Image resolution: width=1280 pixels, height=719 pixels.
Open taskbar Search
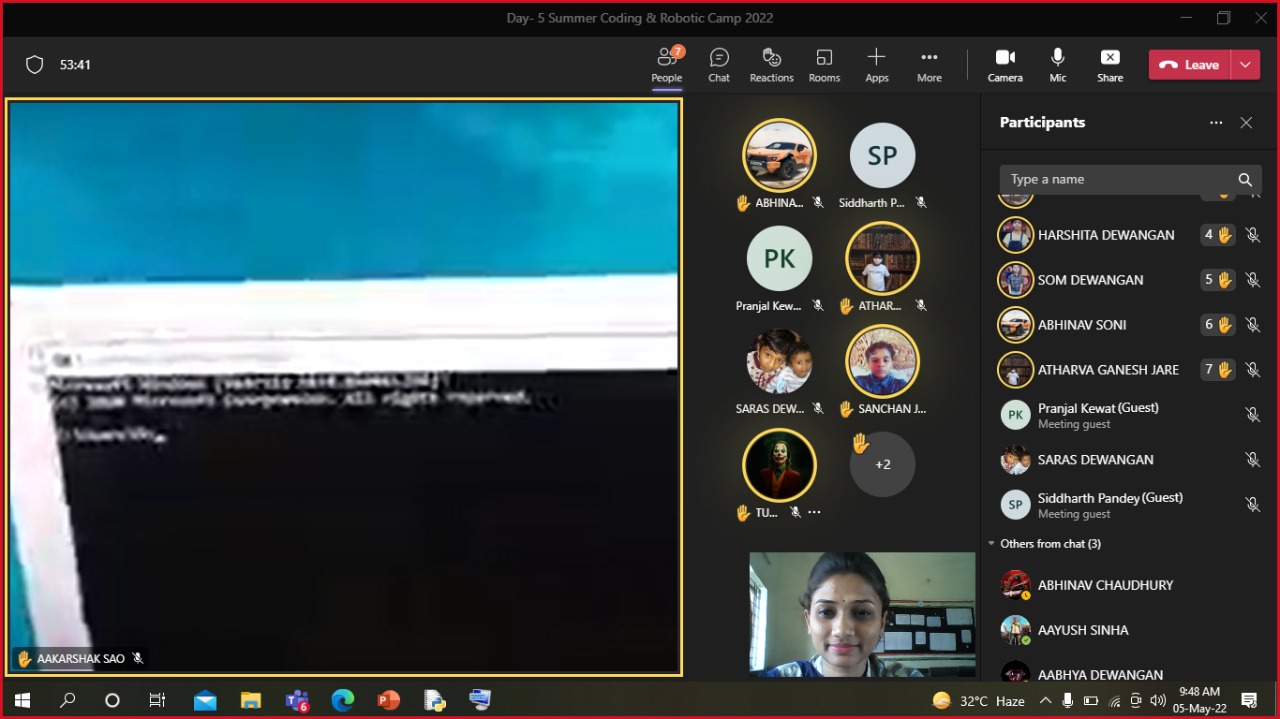67,701
